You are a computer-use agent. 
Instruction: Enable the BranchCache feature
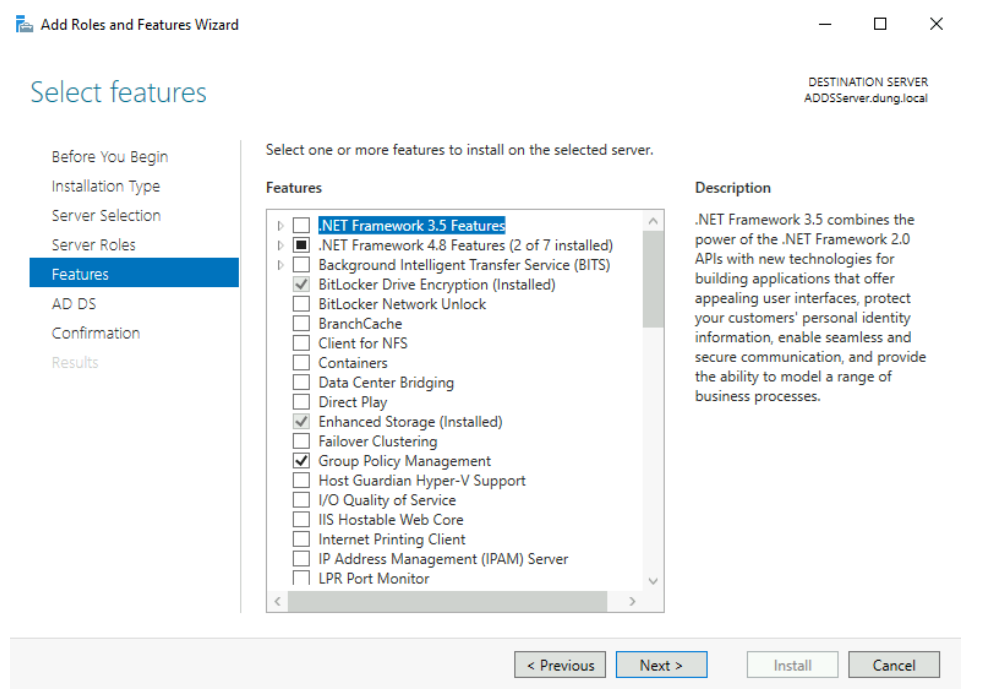(301, 323)
